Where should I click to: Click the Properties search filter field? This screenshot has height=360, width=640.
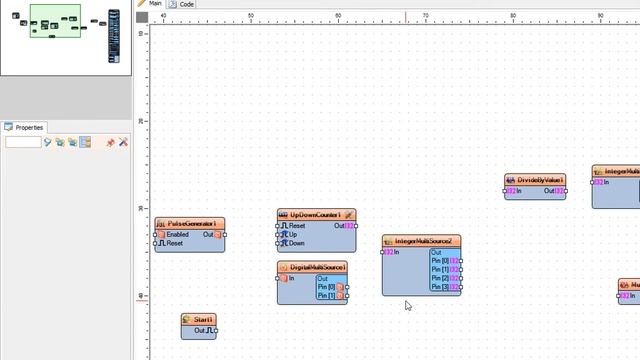pyautogui.click(x=23, y=142)
